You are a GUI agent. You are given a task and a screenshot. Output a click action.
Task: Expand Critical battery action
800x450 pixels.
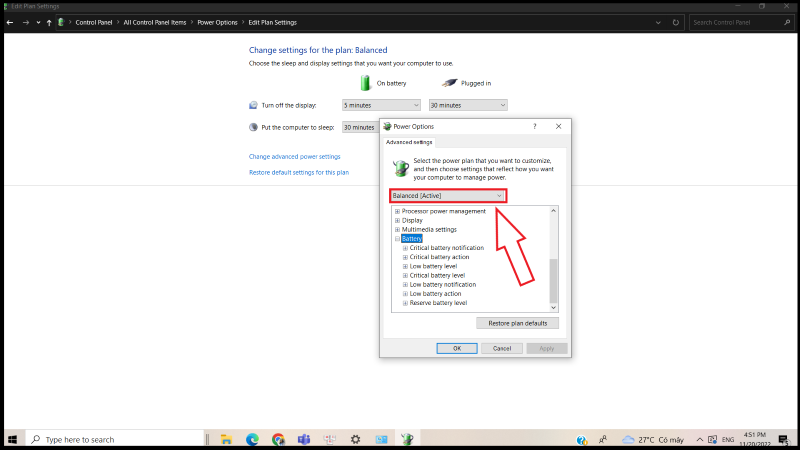tap(405, 257)
